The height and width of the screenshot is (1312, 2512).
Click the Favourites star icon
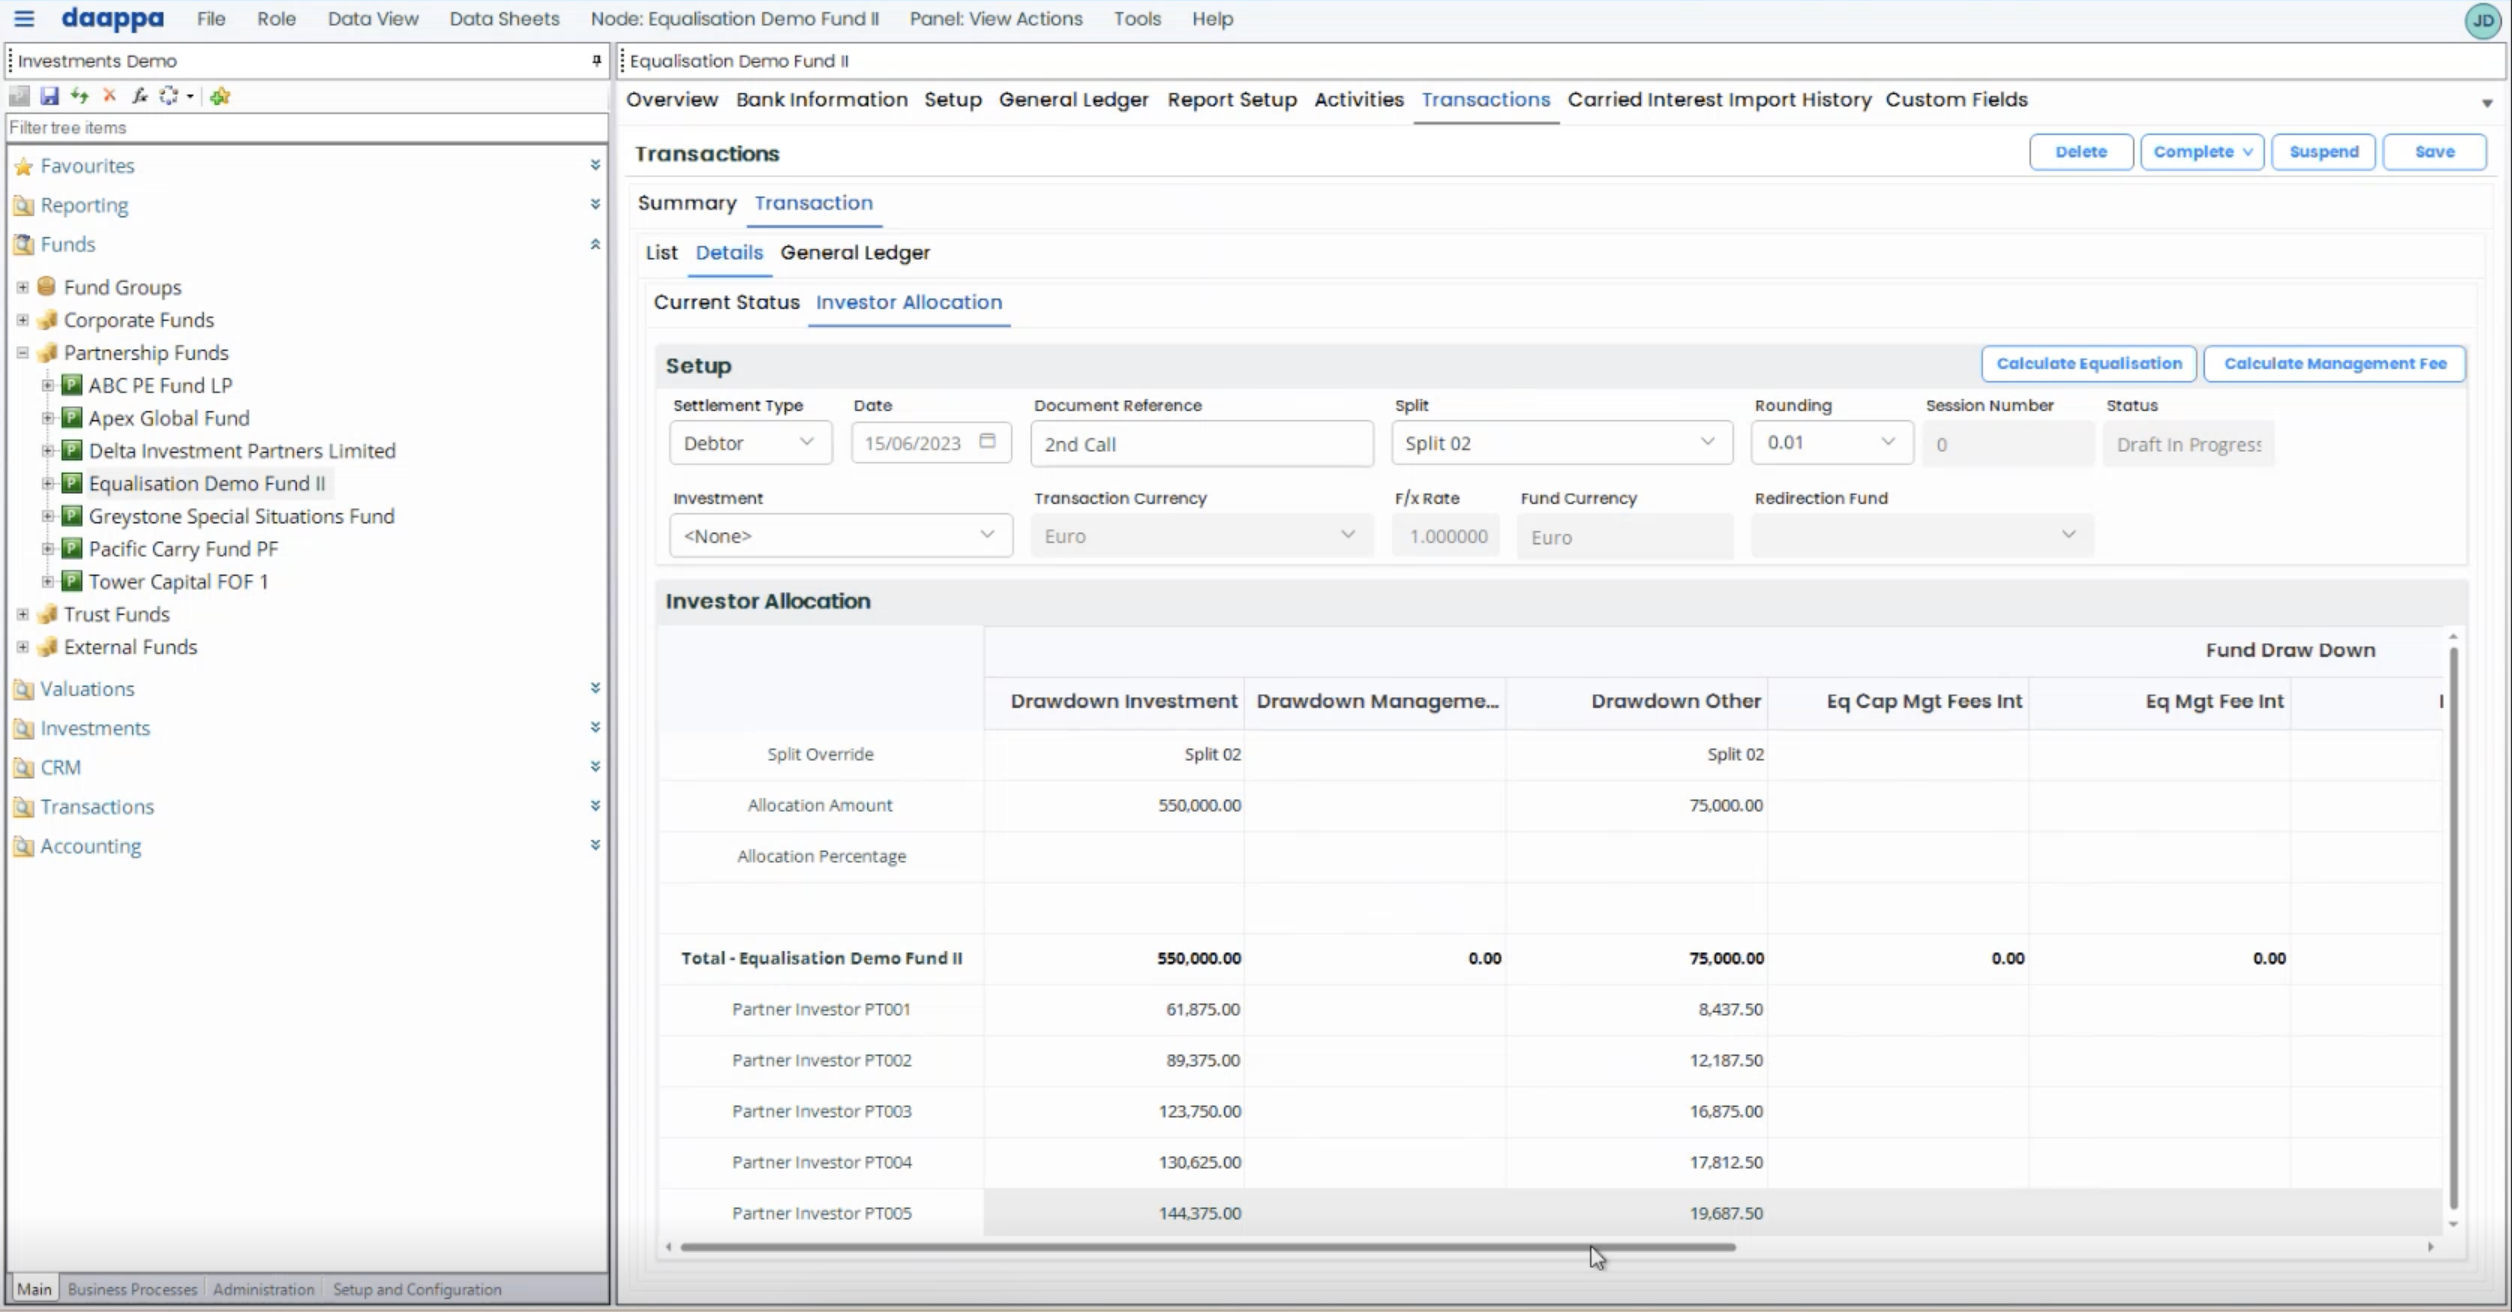pyautogui.click(x=24, y=166)
